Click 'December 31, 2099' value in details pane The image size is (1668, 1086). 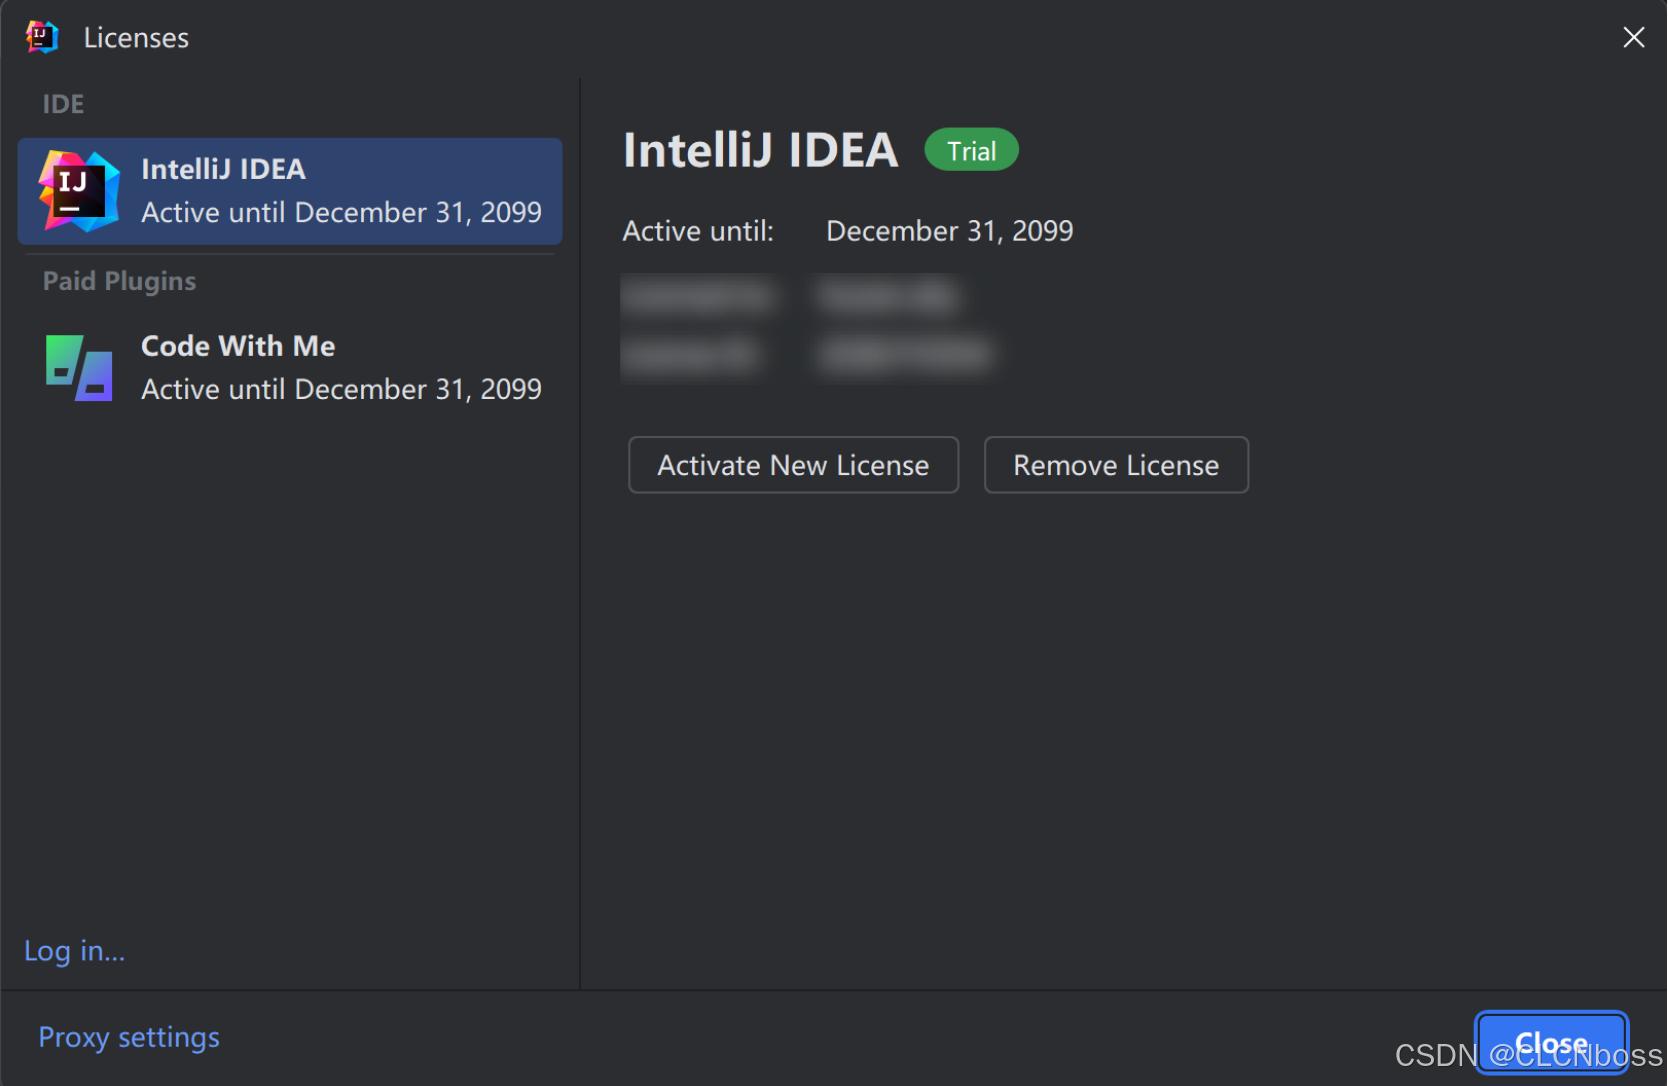(x=949, y=231)
